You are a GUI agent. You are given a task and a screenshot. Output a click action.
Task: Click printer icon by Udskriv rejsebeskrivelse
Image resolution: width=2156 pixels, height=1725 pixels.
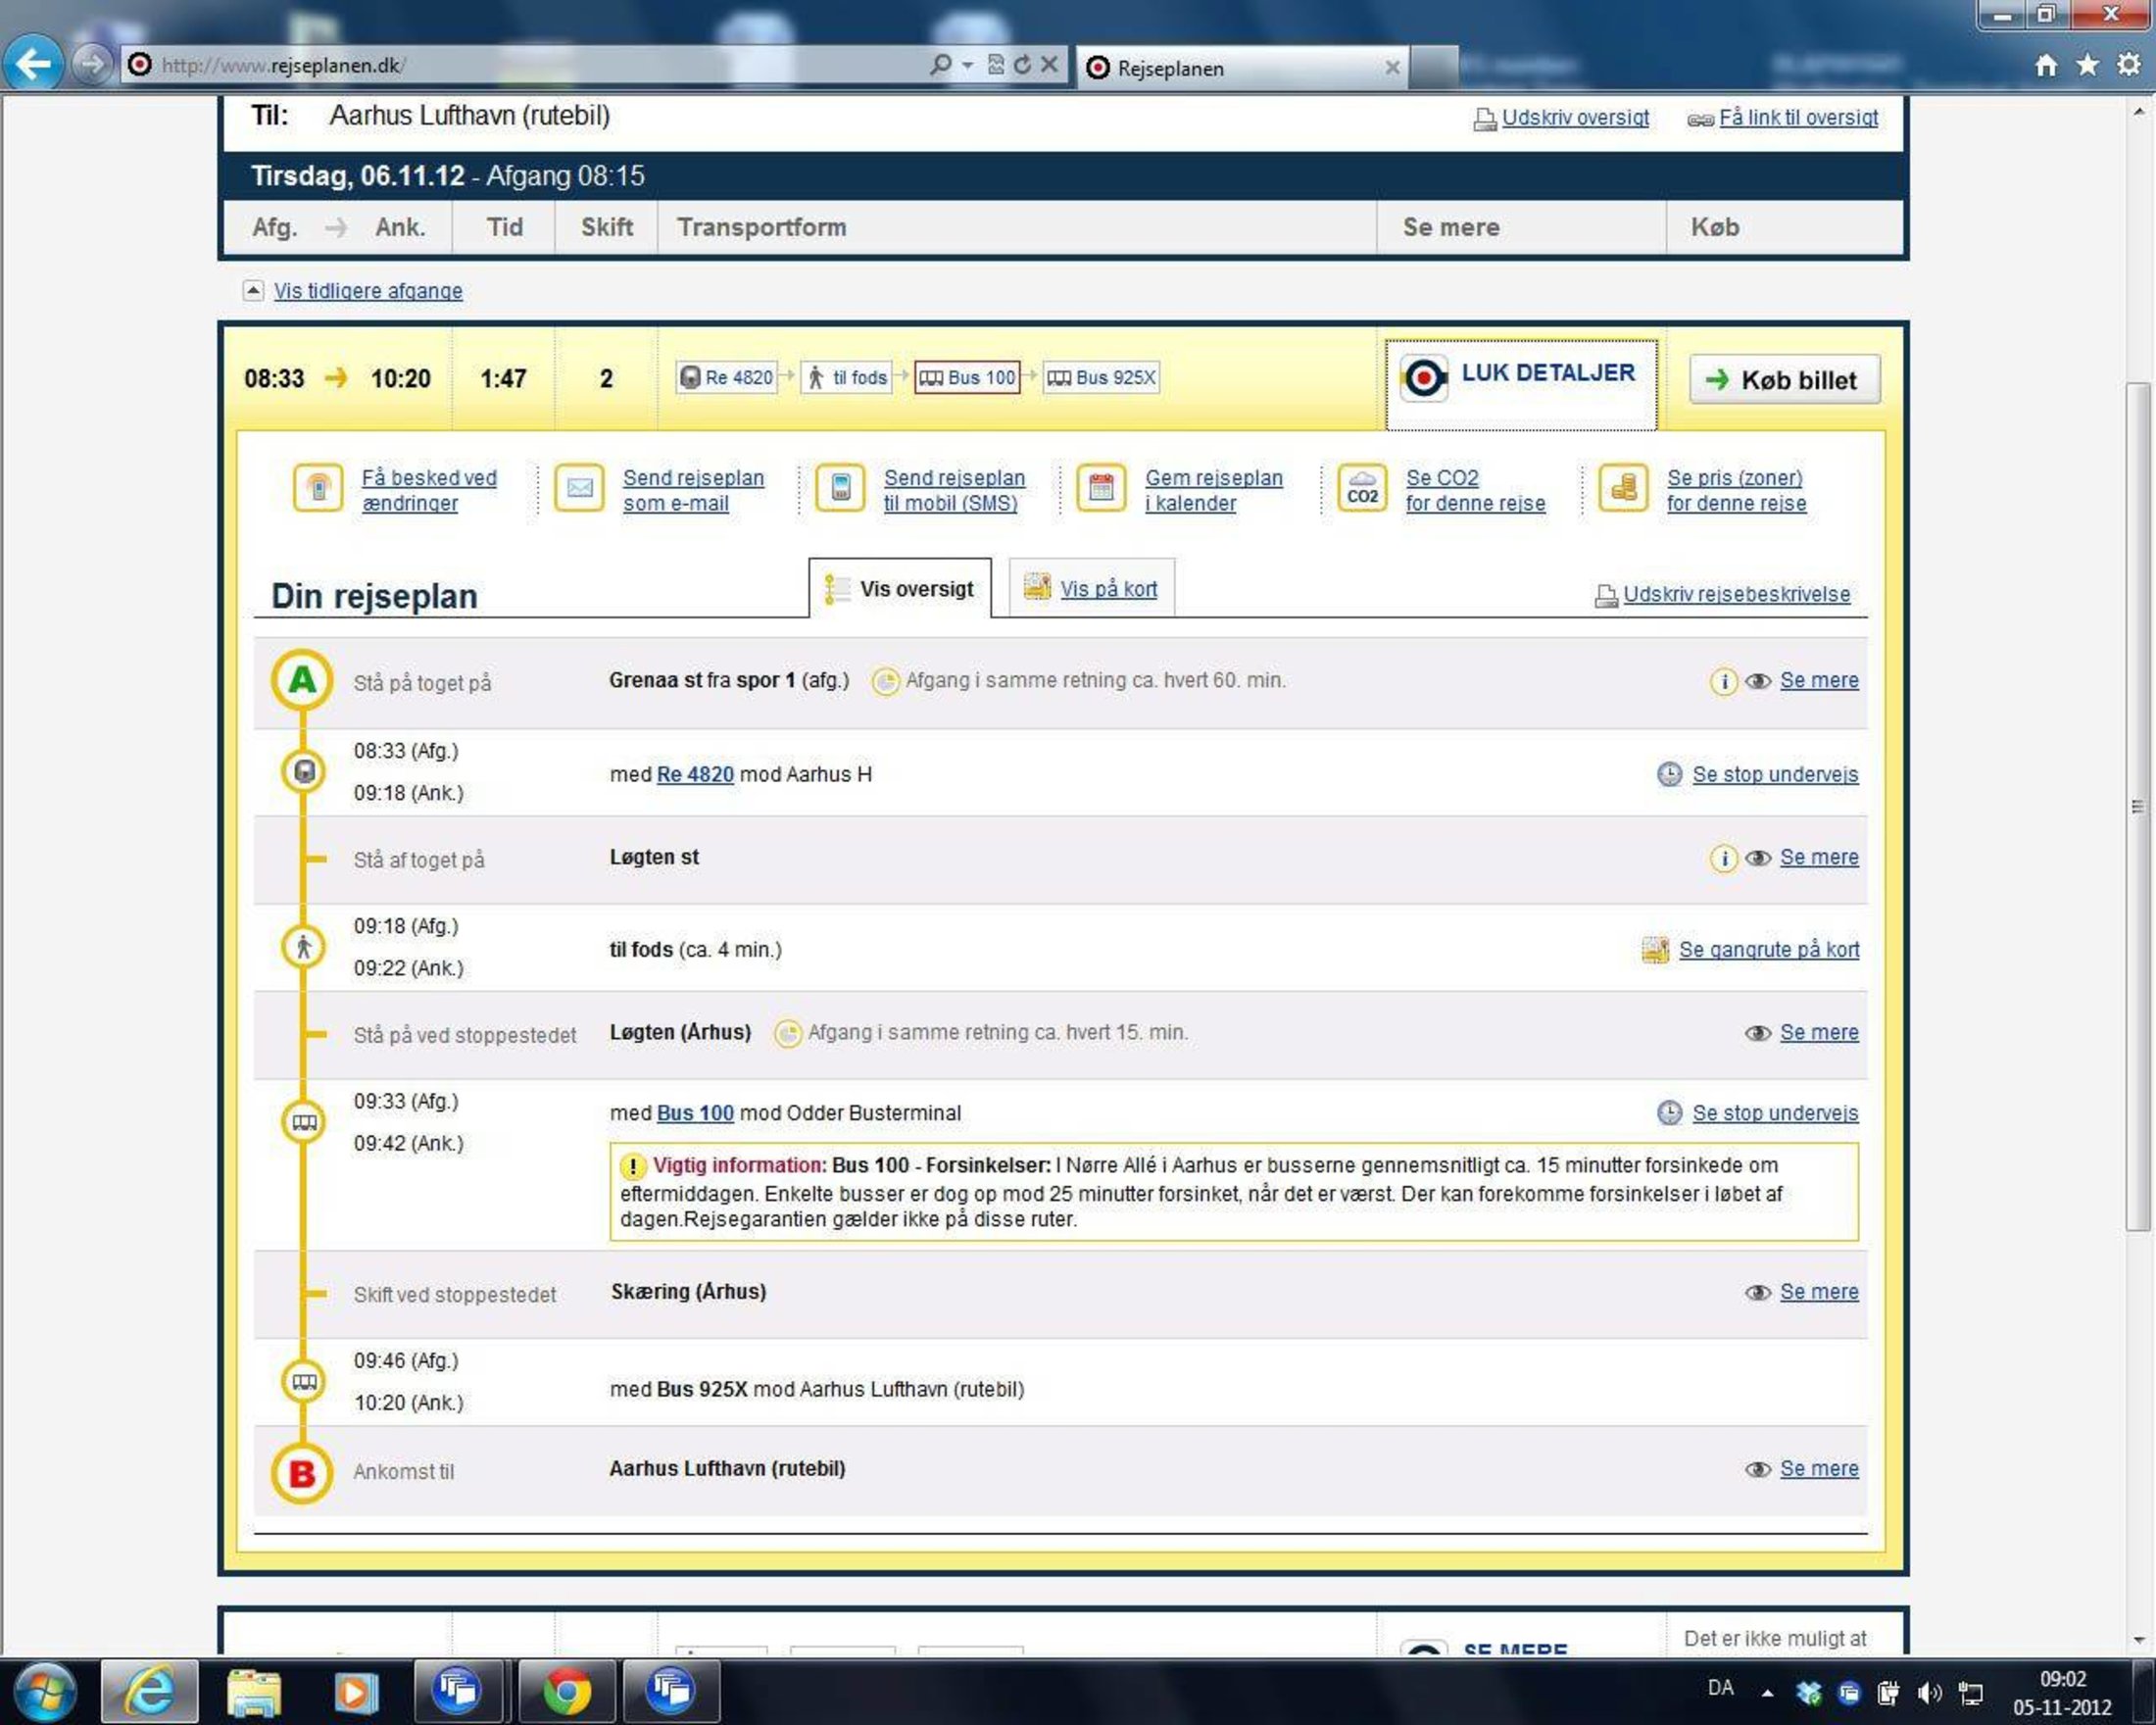tap(1606, 596)
